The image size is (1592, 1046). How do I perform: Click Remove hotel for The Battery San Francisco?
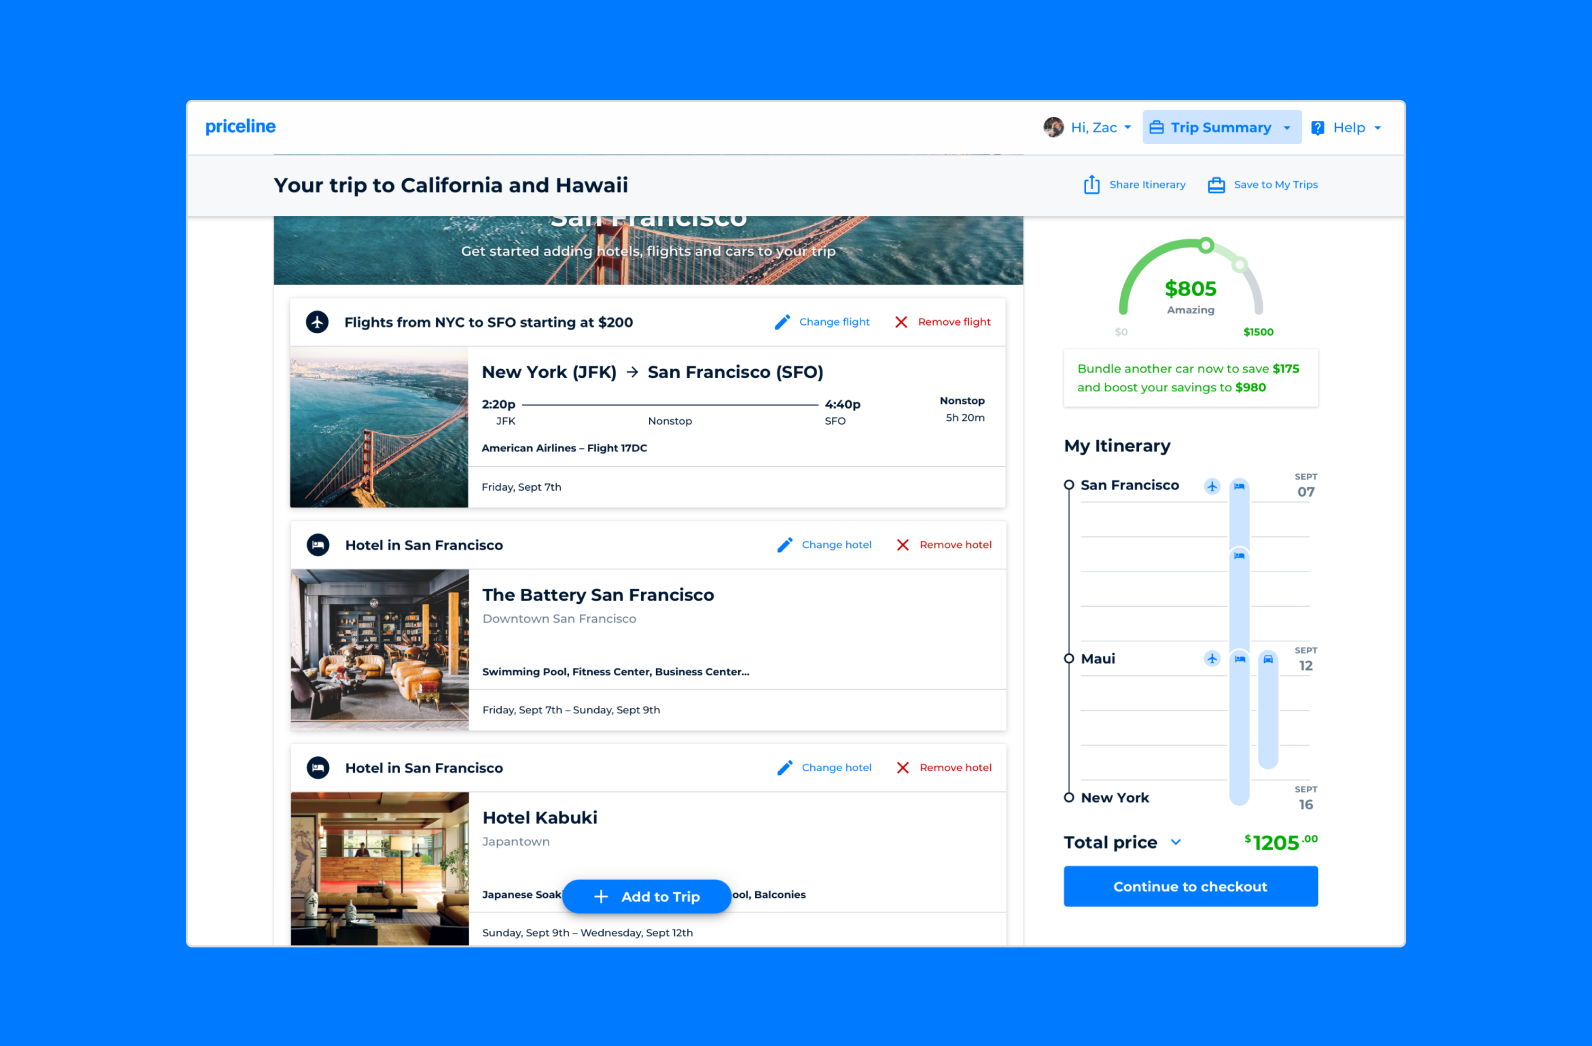coord(956,545)
